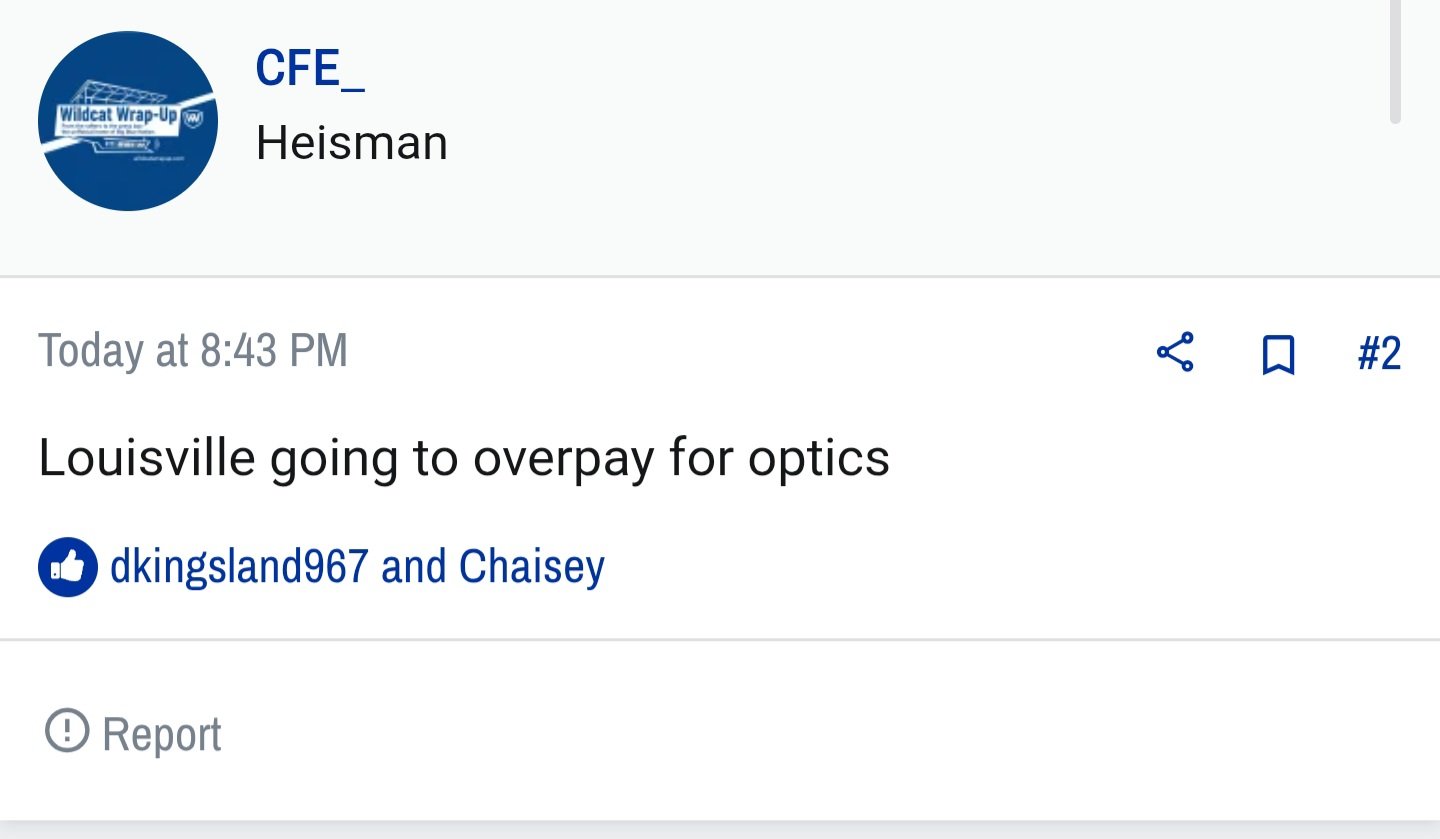Click the vertical scrollbar thumb
1440x839 pixels.
(x=1395, y=60)
